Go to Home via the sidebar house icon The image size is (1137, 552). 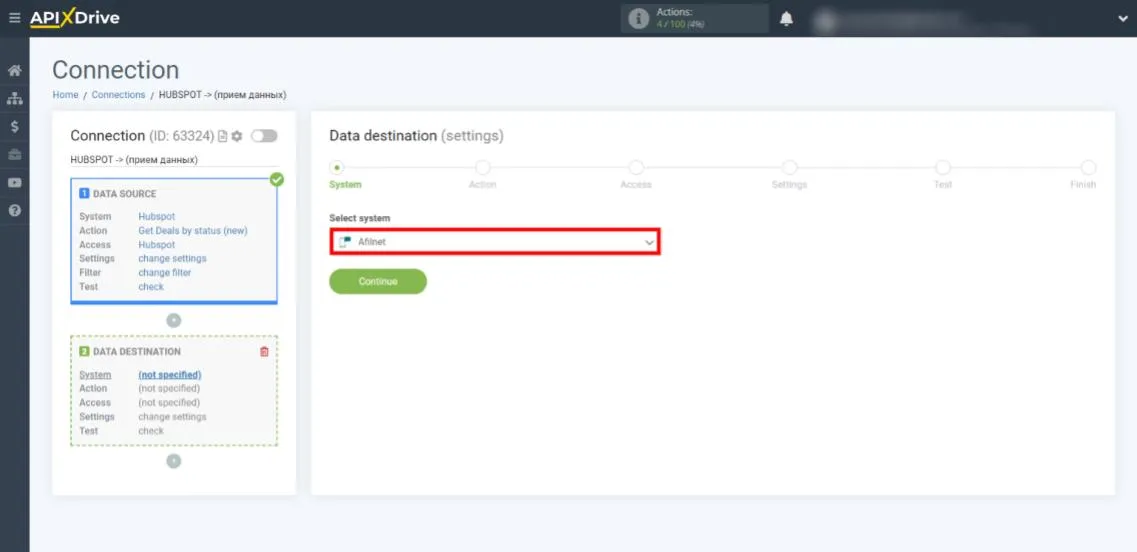(14, 71)
